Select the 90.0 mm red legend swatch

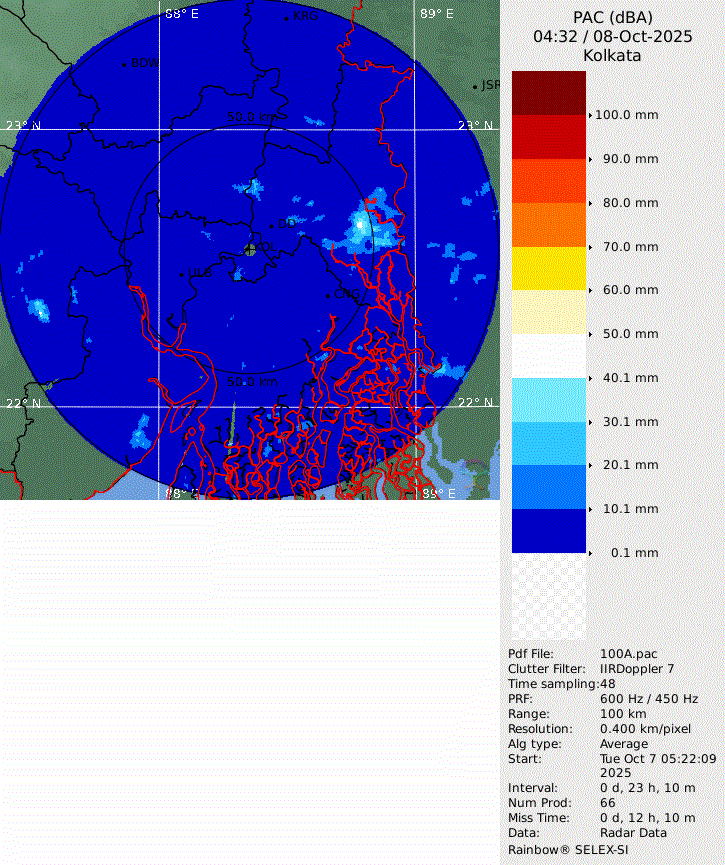[548, 137]
